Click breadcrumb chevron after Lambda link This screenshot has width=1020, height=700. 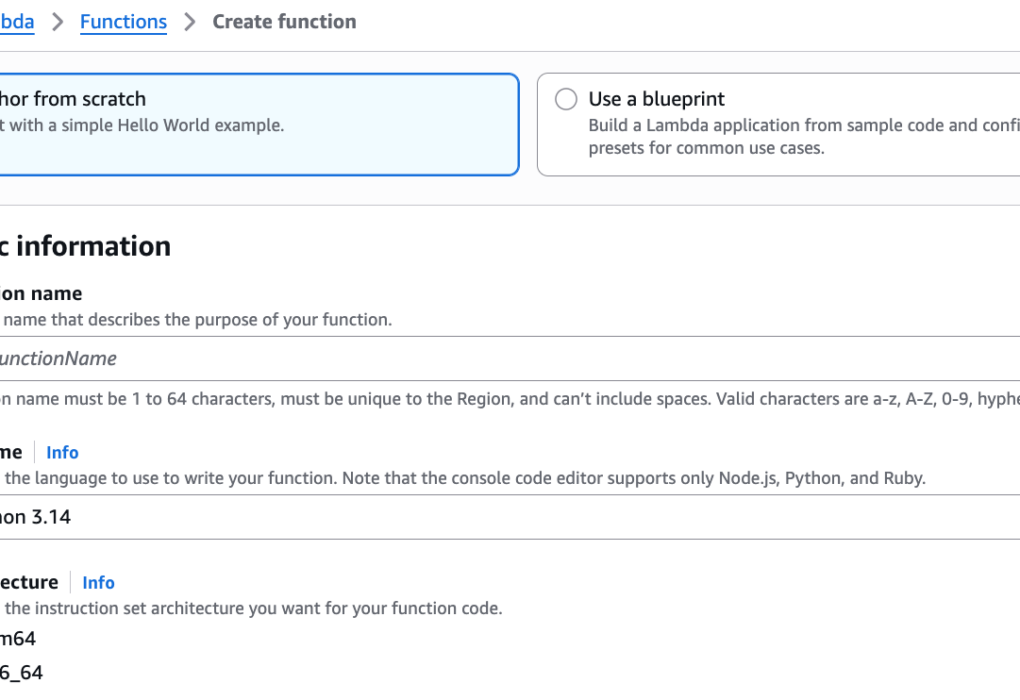[57, 22]
